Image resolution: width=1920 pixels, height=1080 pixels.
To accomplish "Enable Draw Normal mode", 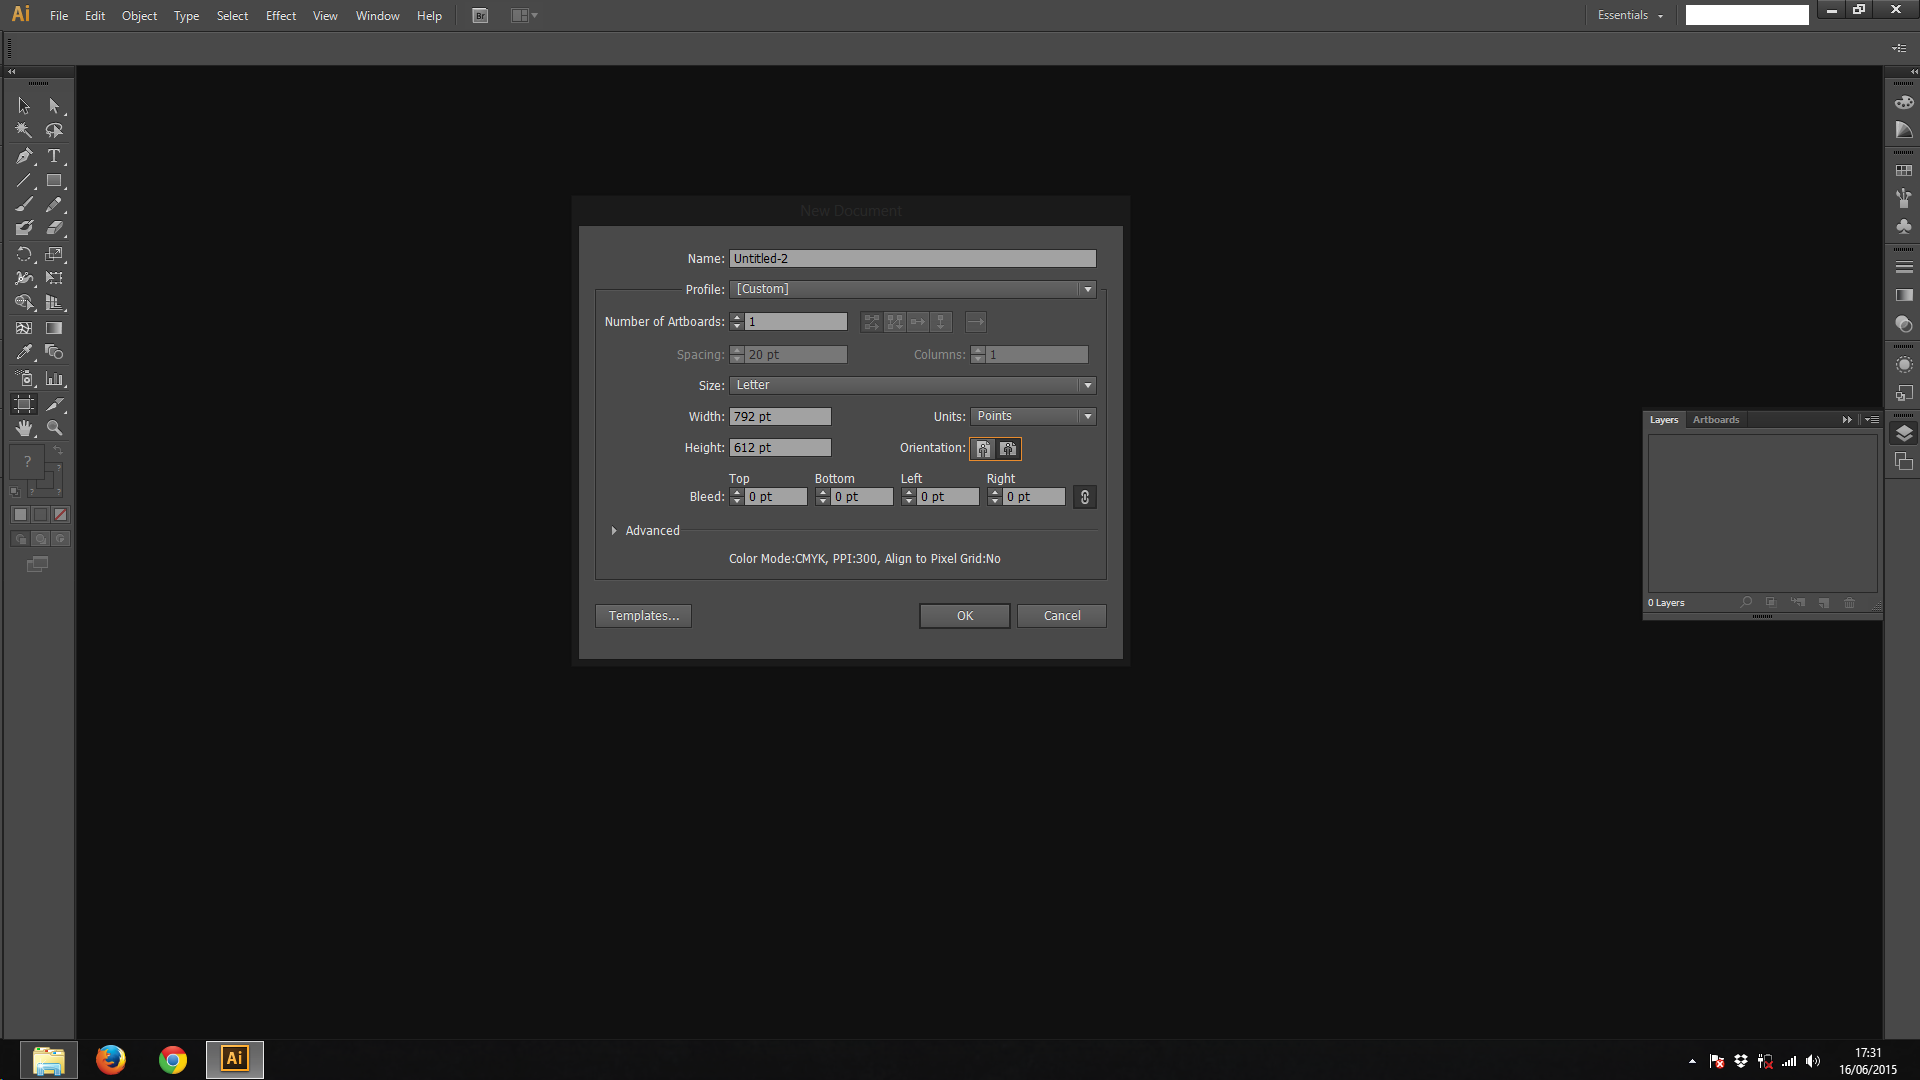I will 20,539.
